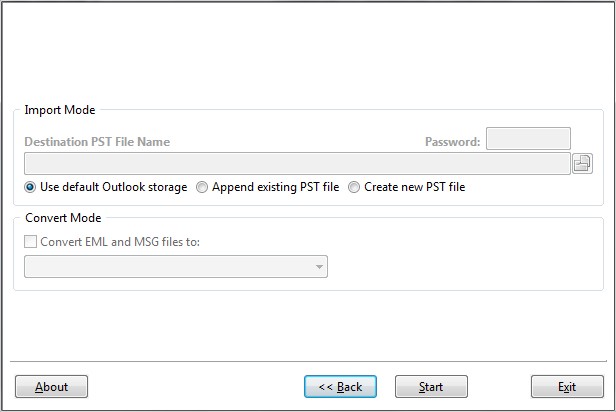Click the Start button
Image resolution: width=616 pixels, height=412 pixels.
click(431, 386)
